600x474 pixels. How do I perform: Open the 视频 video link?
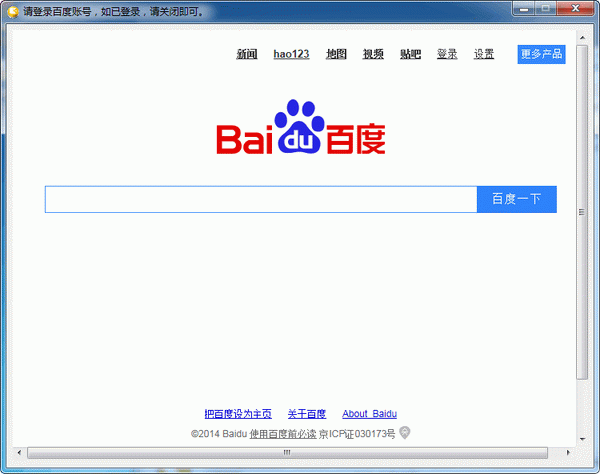(x=373, y=54)
